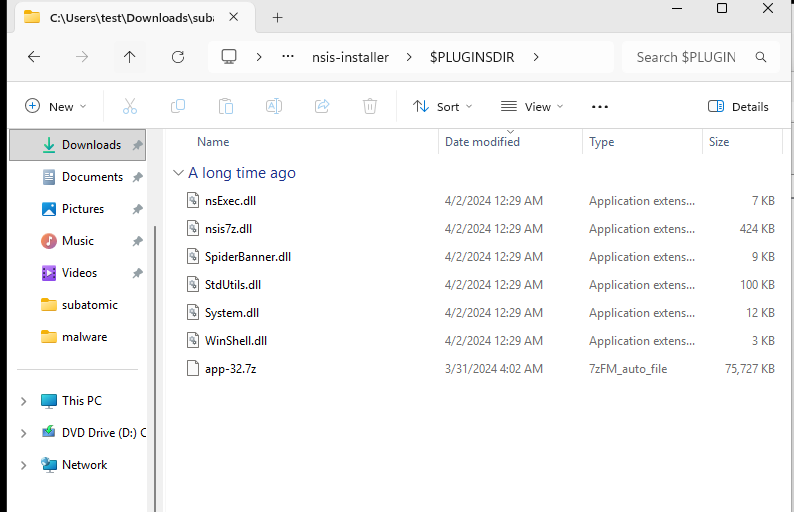The width and height of the screenshot is (794, 512).
Task: Toggle the Details pane
Action: [x=738, y=106]
